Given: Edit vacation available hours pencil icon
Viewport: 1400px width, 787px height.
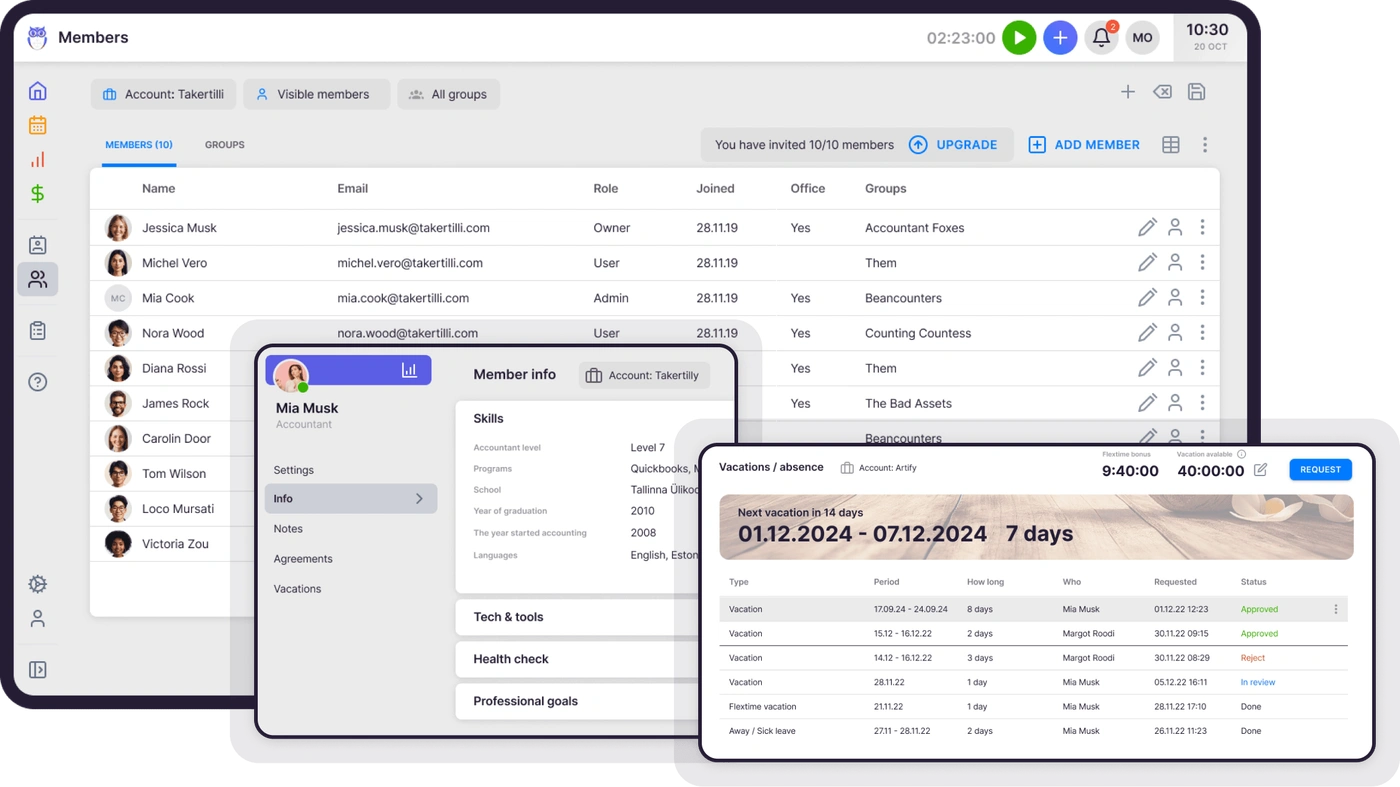Looking at the screenshot, I should (1260, 469).
